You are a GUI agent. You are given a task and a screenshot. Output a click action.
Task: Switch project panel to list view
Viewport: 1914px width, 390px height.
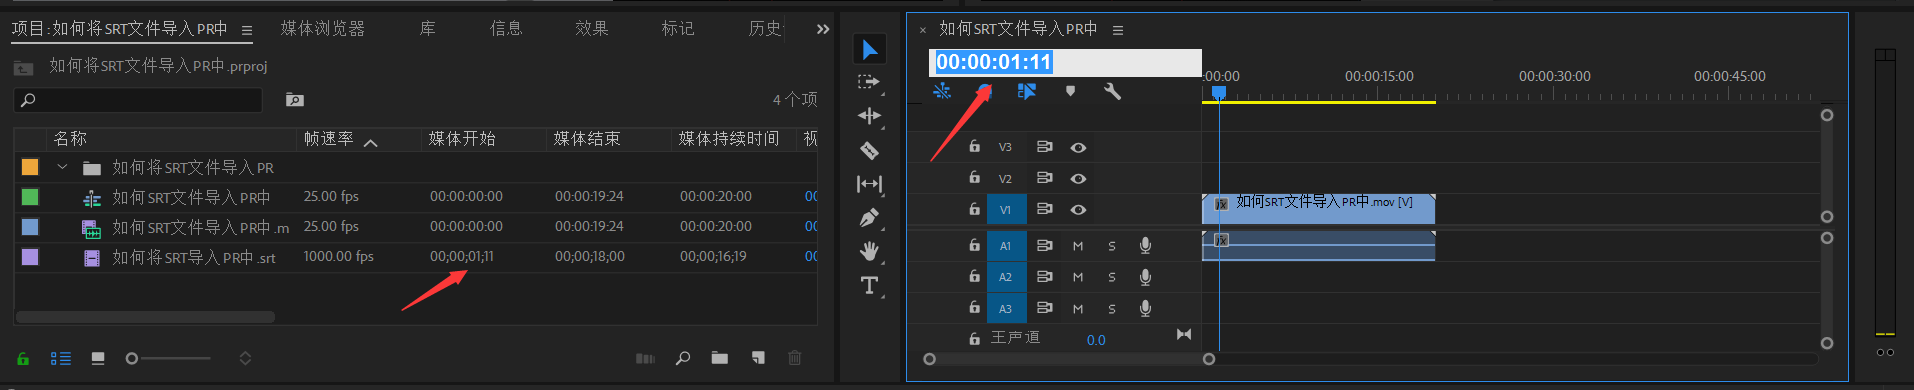pyautogui.click(x=61, y=358)
